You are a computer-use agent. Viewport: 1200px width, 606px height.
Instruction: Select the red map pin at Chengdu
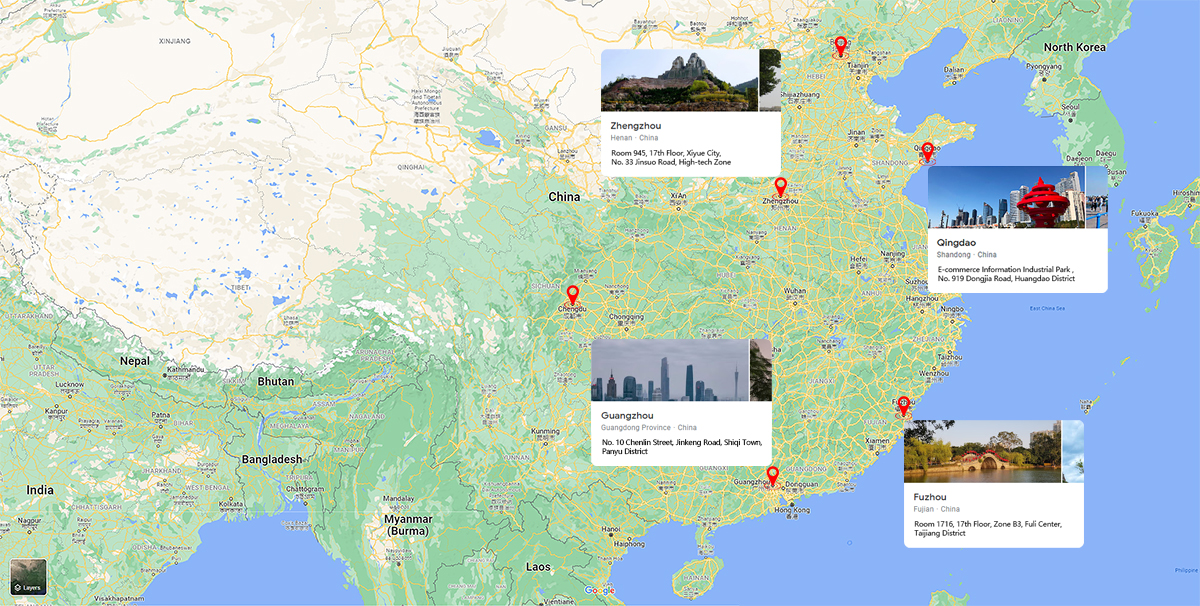coord(573,294)
